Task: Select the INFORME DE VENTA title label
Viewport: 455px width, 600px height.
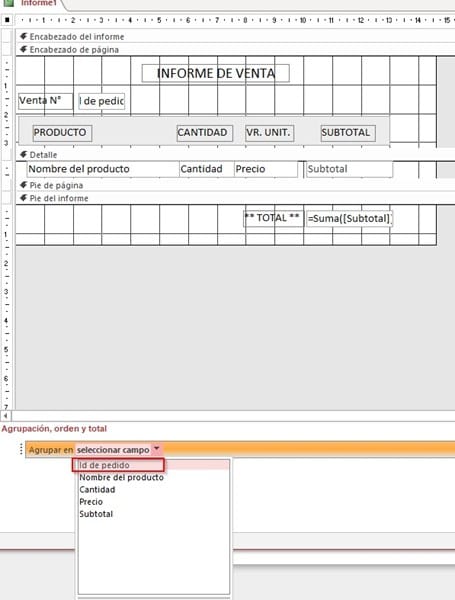Action: click(215, 73)
